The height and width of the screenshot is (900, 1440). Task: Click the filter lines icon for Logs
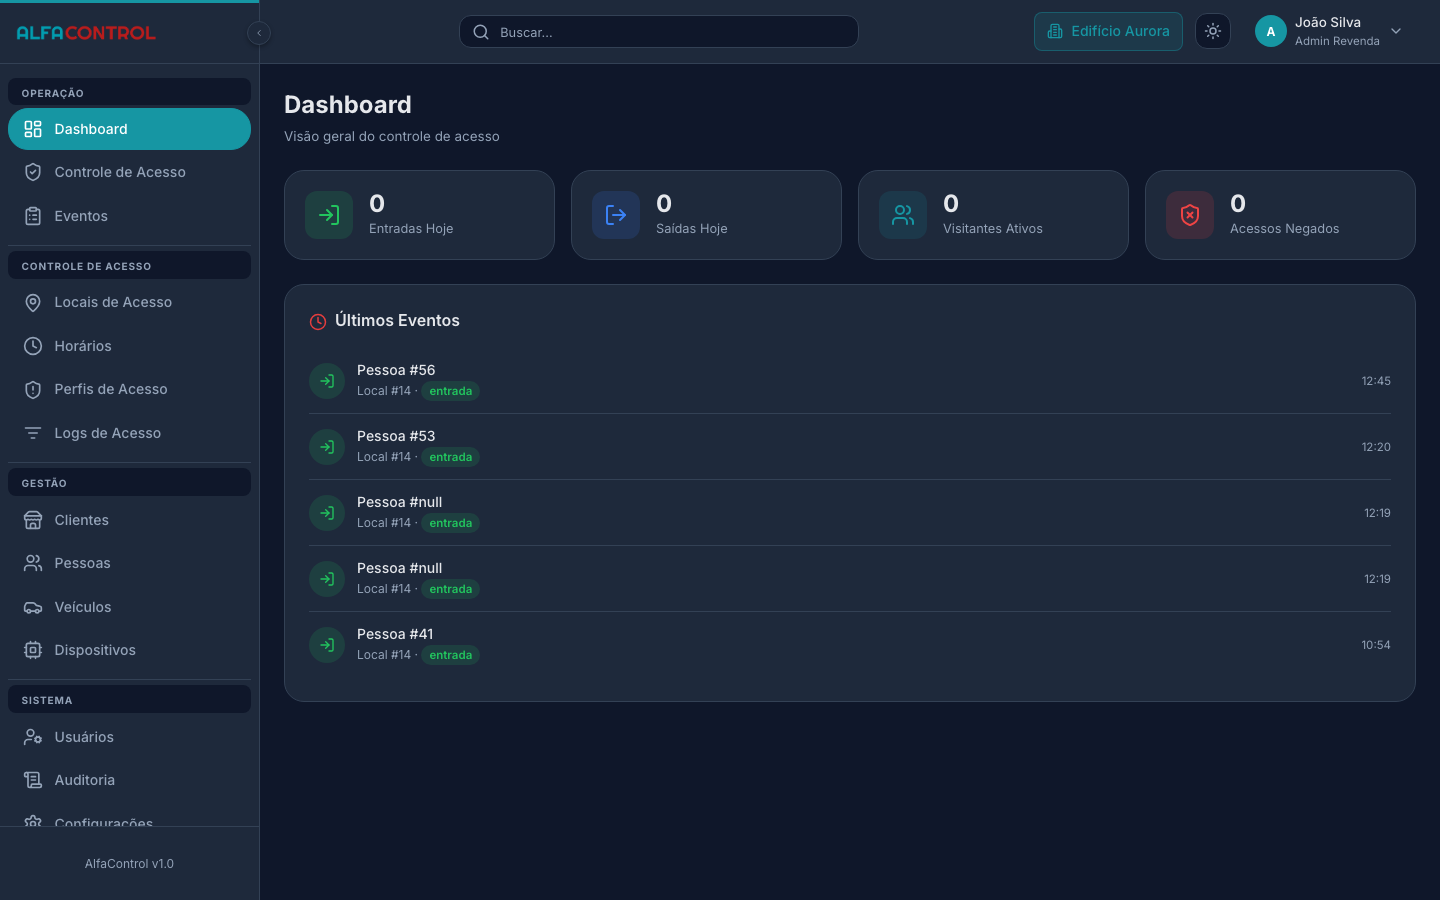(x=33, y=433)
